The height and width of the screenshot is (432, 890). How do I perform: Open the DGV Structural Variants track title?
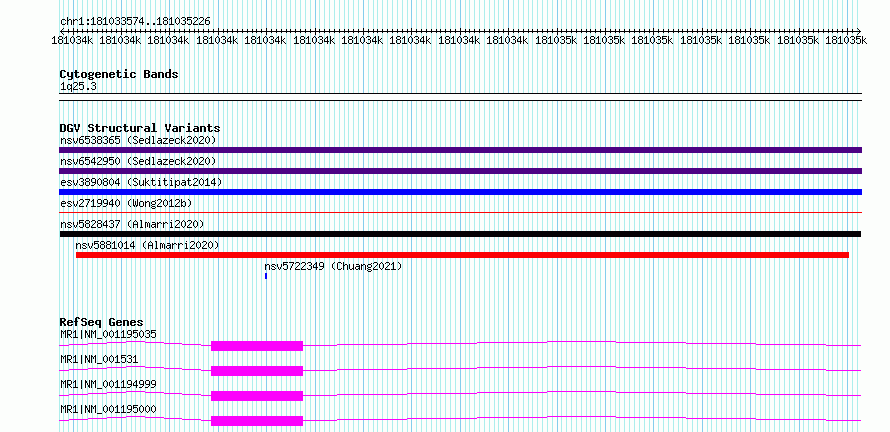click(x=140, y=128)
